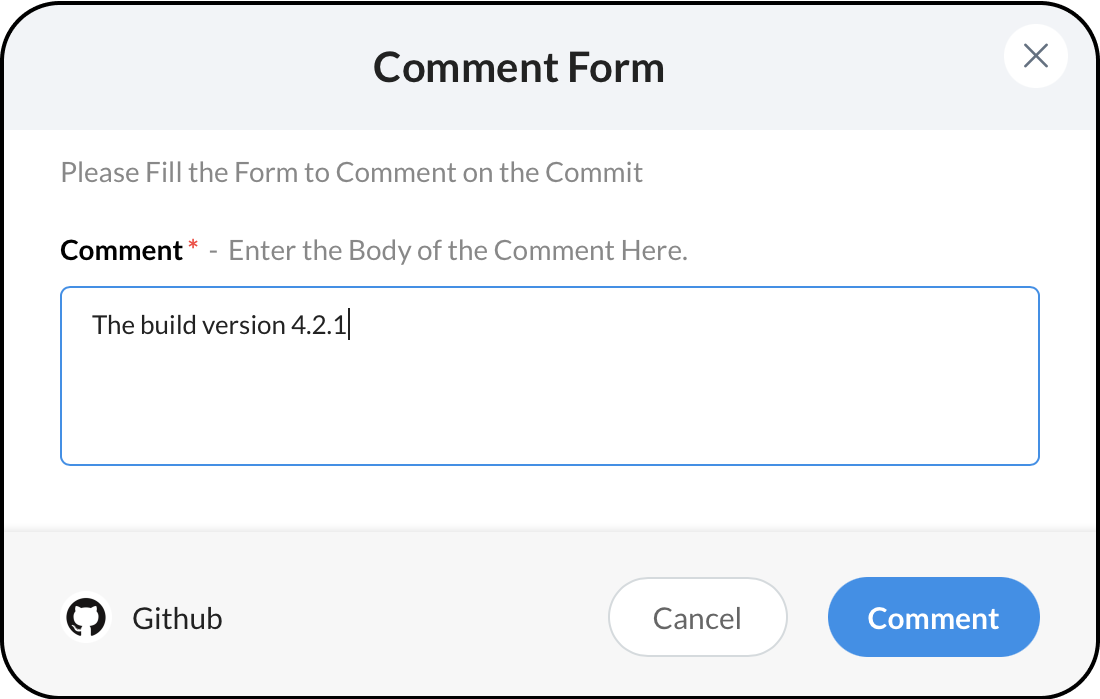Click the Github label text
This screenshot has width=1100, height=699.
click(177, 619)
